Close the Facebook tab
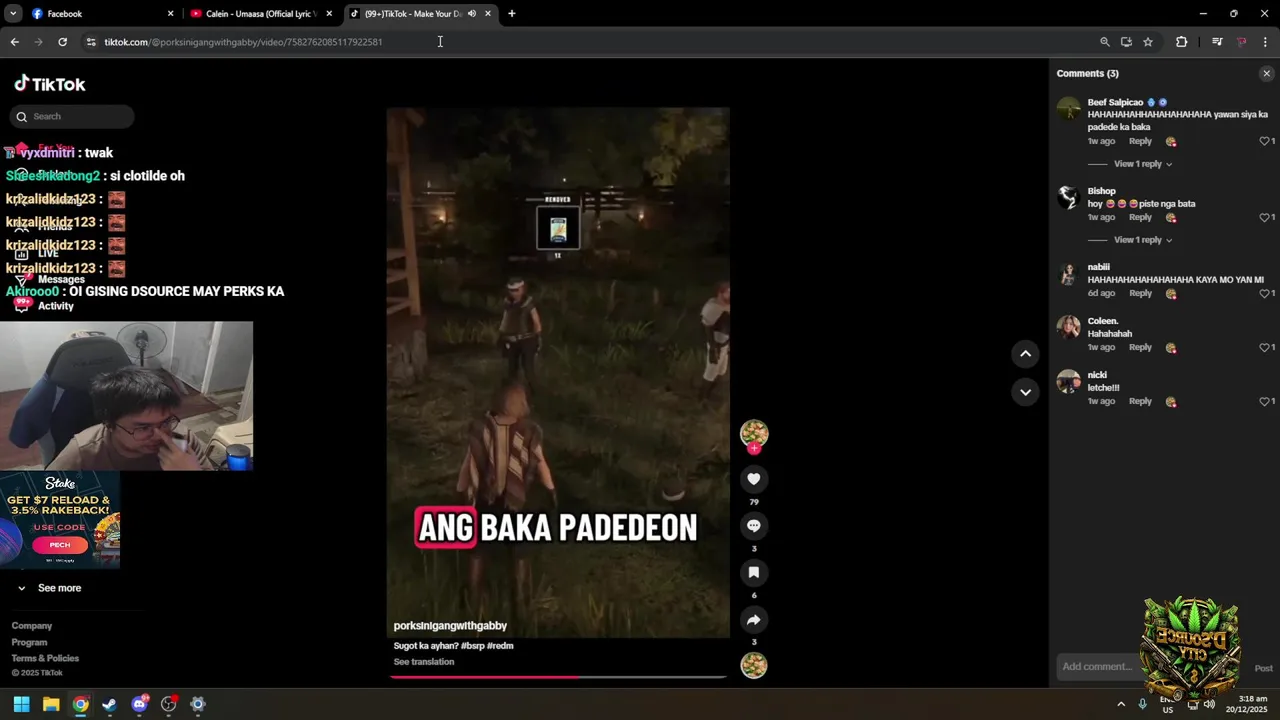1280x720 pixels. (x=170, y=14)
